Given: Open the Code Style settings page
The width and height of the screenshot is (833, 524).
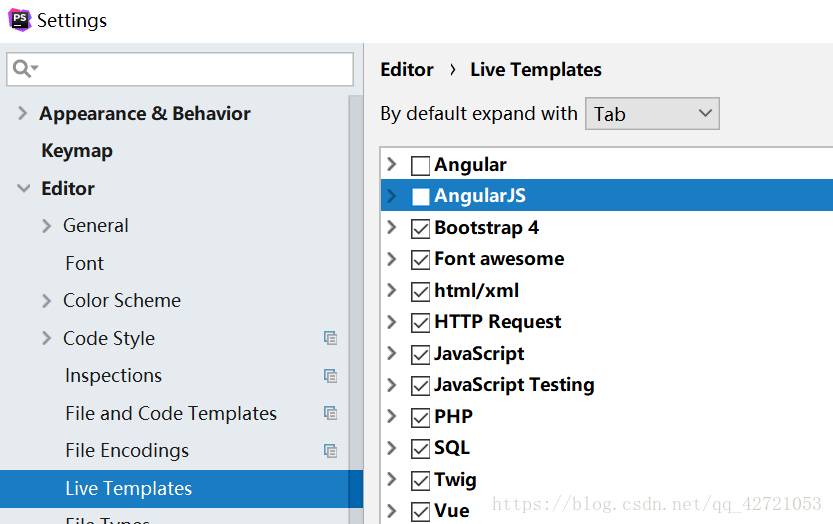Looking at the screenshot, I should pyautogui.click(x=109, y=339).
